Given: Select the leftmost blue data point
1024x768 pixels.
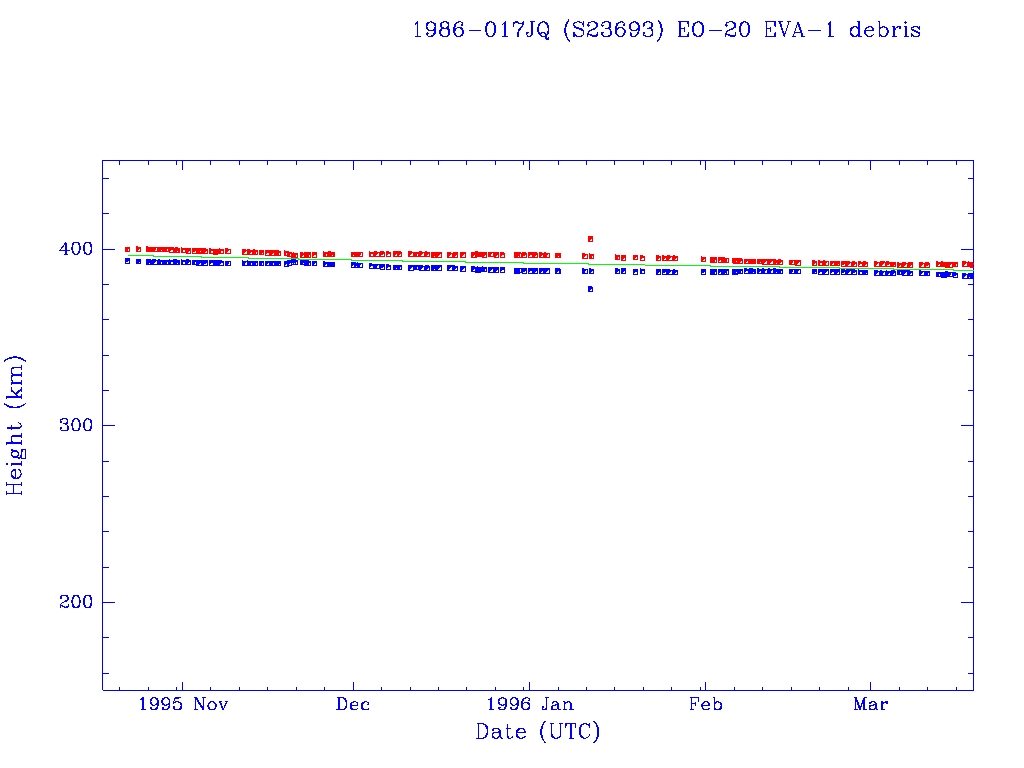Looking at the screenshot, I should [127, 260].
